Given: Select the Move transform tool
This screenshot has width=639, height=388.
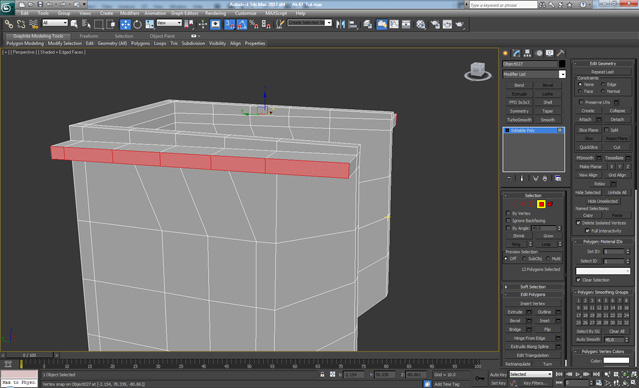Looking at the screenshot, I should click(125, 24).
